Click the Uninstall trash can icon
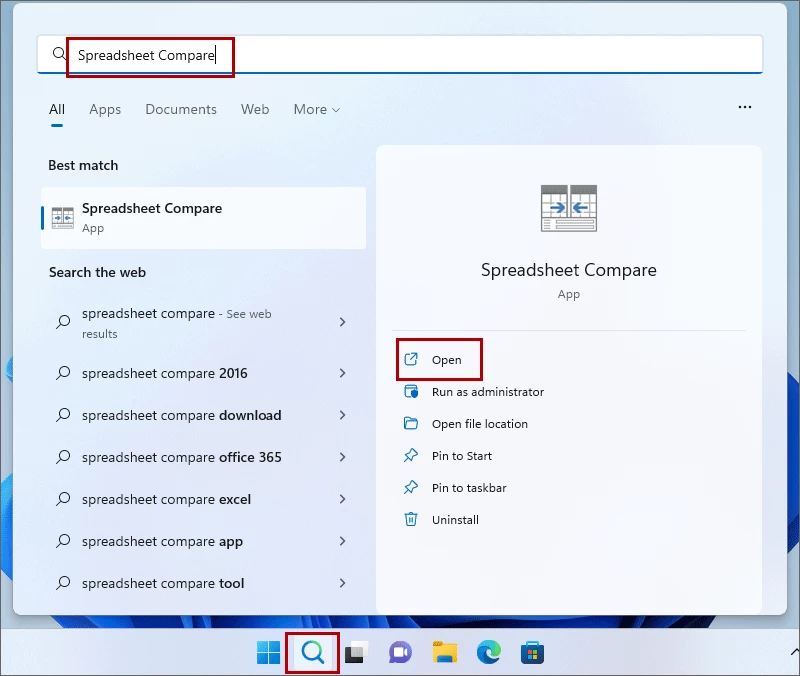Viewport: 800px width, 676px height. click(x=411, y=519)
